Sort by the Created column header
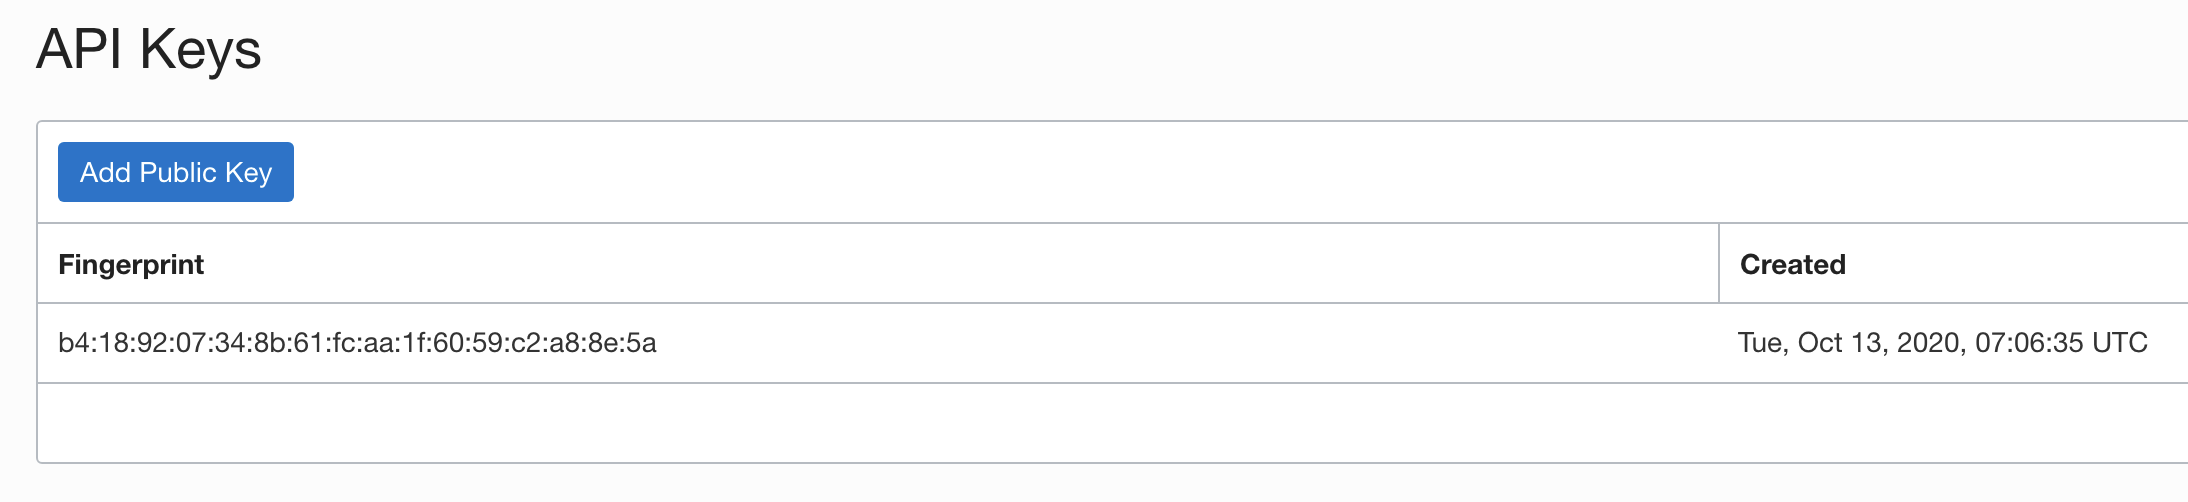Image resolution: width=2188 pixels, height=502 pixels. 1793,264
